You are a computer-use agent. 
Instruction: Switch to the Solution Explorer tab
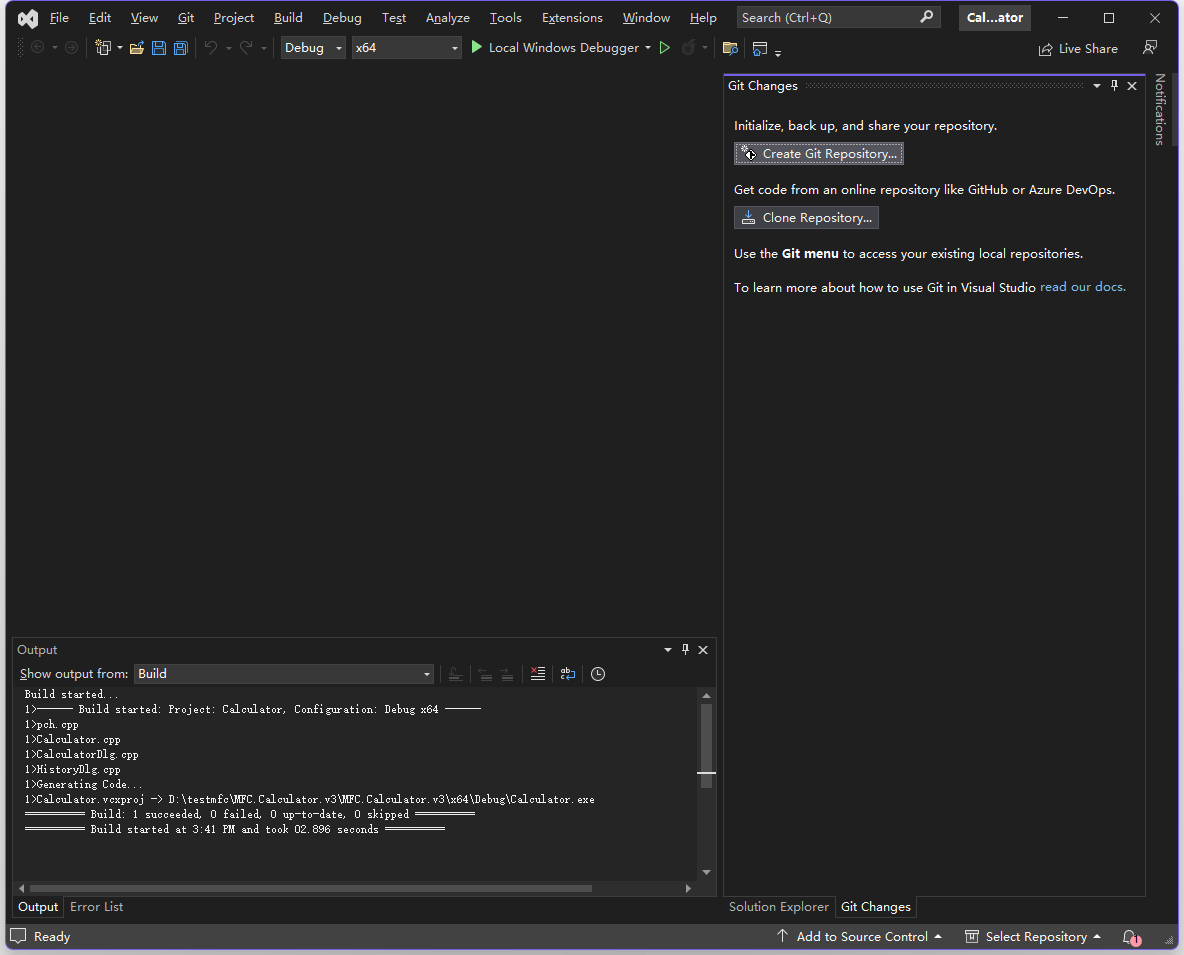778,907
